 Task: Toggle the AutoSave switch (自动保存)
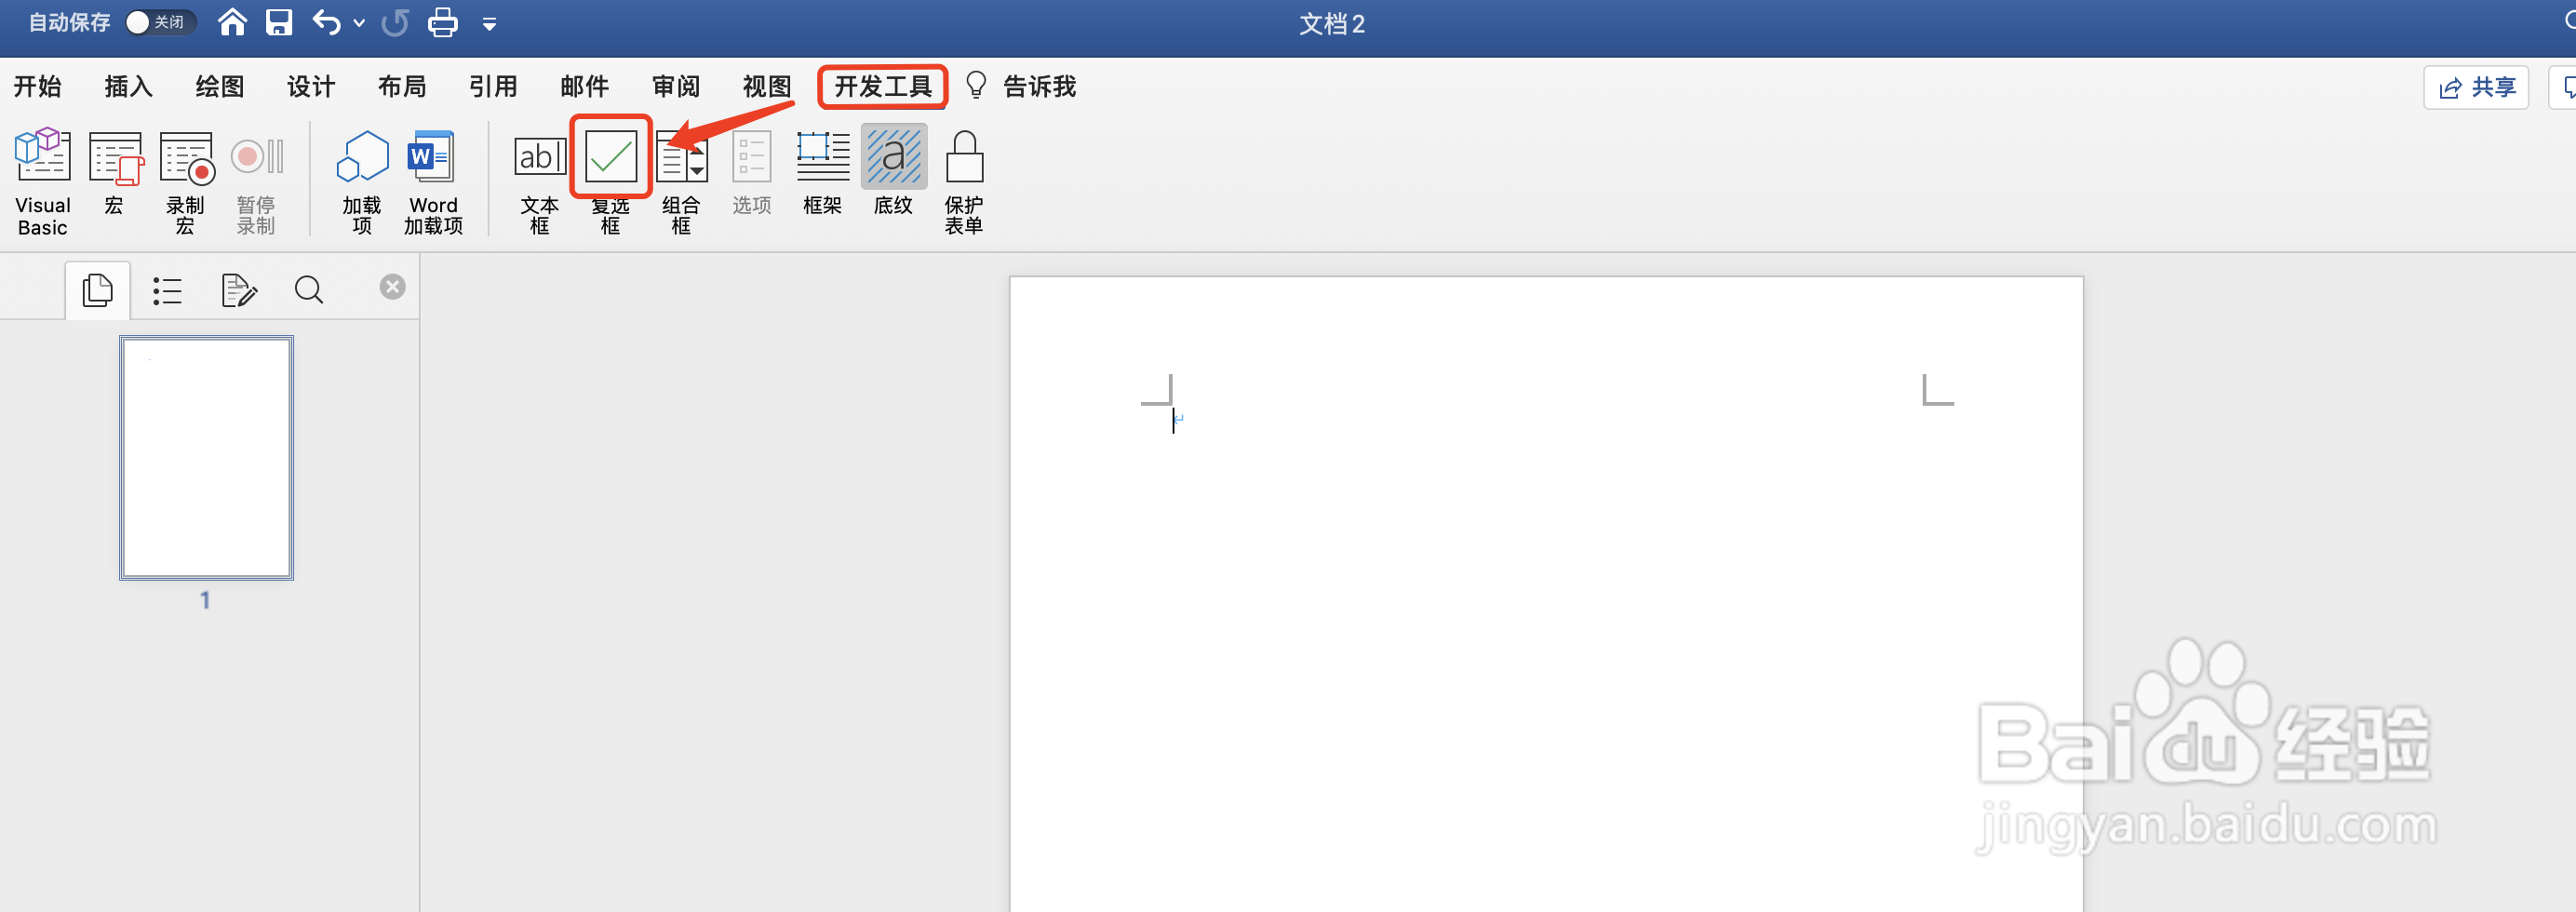(x=160, y=22)
